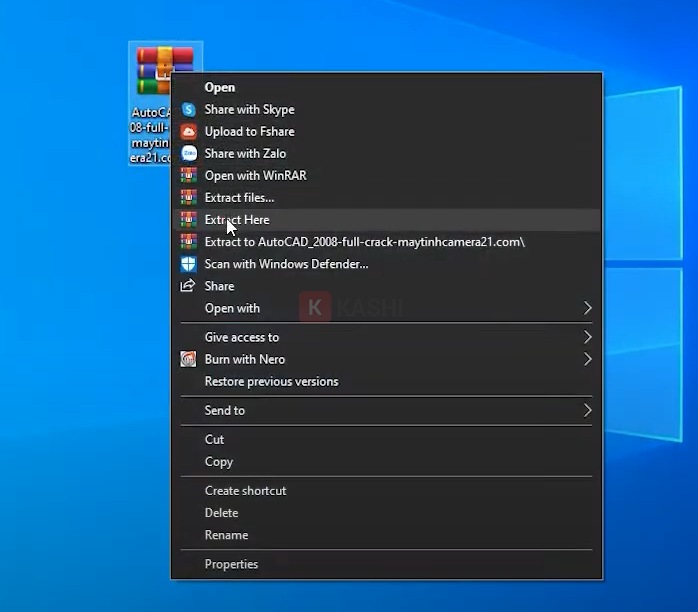Choose Open with WinRAR
698x612 pixels.
click(386, 175)
